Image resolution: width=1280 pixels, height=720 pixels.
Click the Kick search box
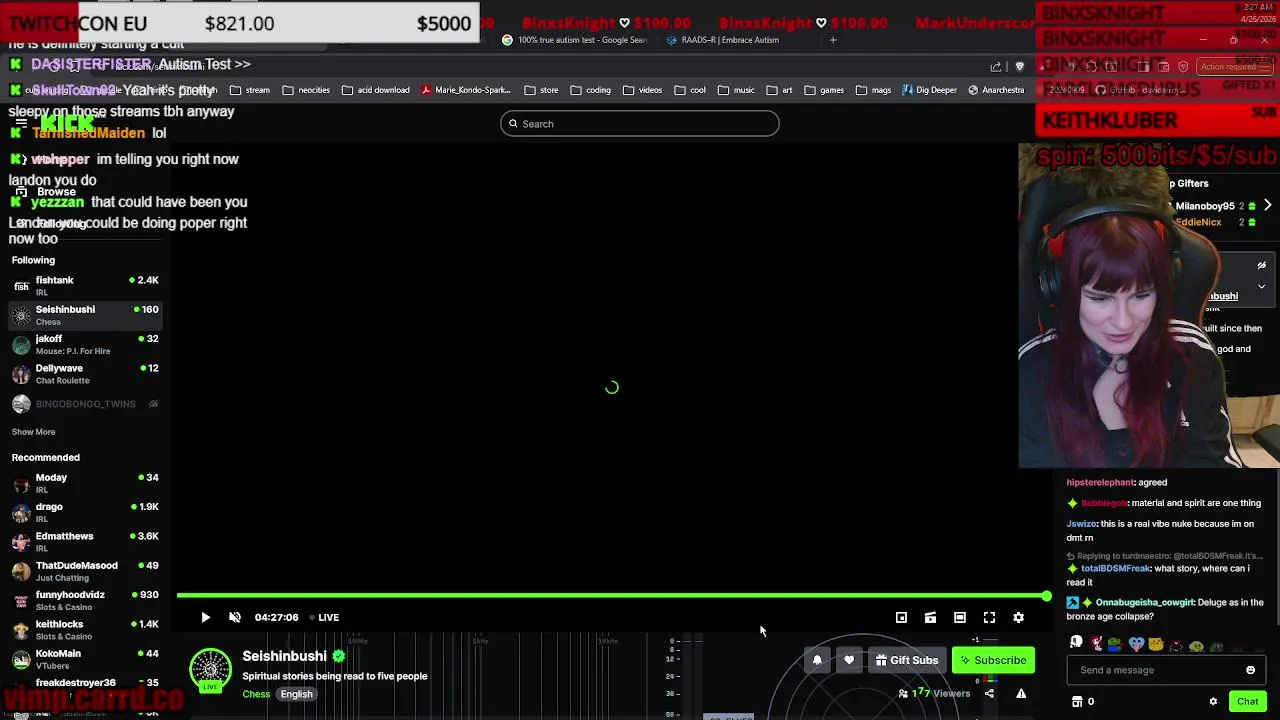640,124
